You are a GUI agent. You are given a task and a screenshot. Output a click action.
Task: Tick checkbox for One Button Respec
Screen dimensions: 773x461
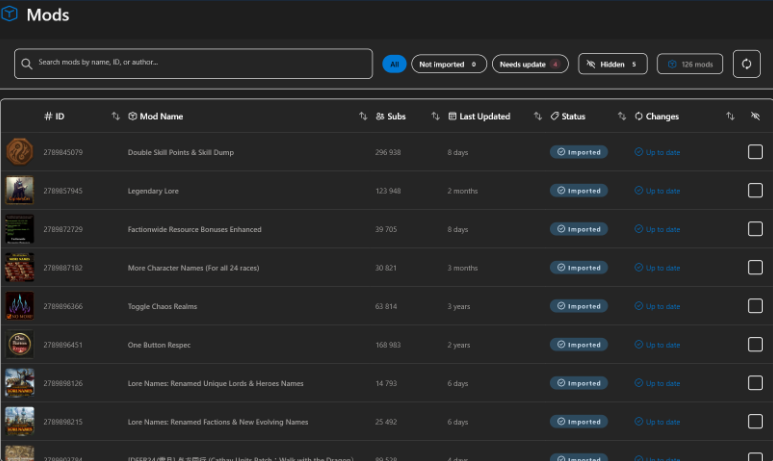(755, 344)
